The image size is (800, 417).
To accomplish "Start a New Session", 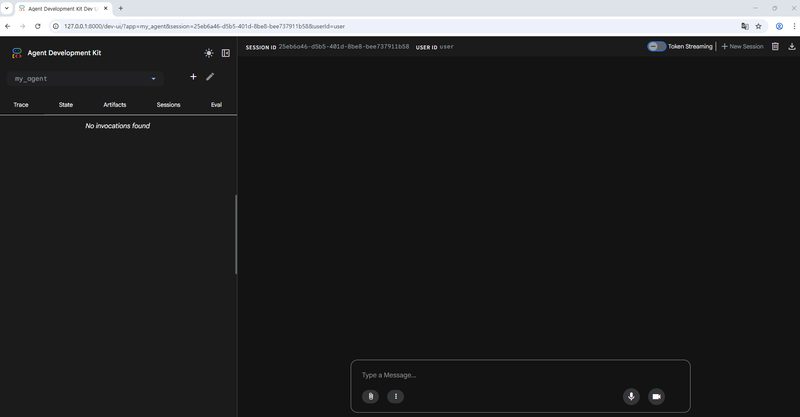I will click(742, 46).
